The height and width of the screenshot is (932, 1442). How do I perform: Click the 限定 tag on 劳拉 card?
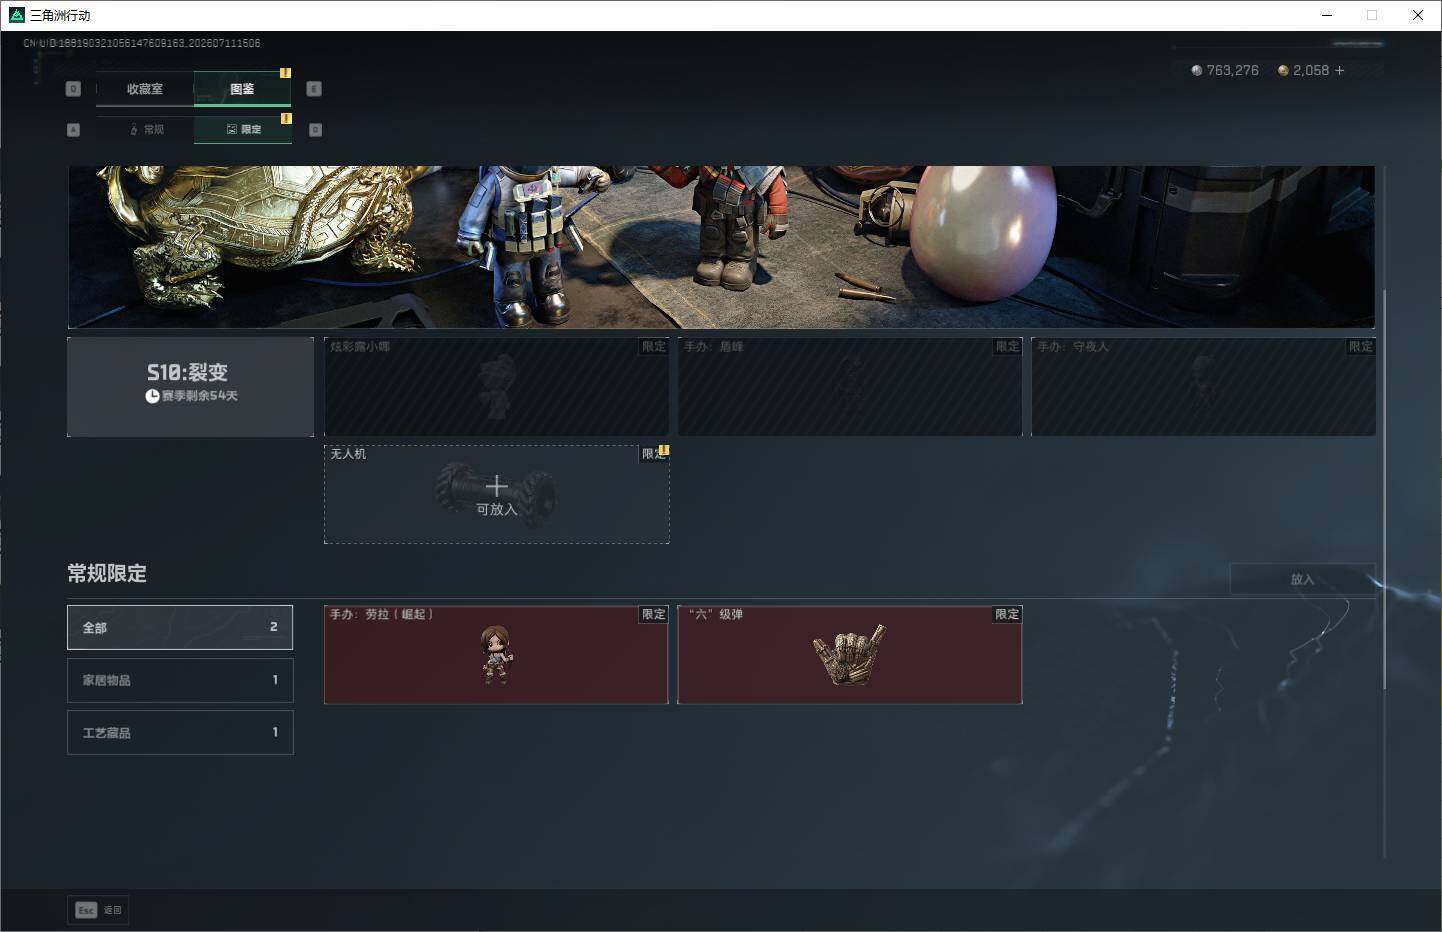coord(654,614)
